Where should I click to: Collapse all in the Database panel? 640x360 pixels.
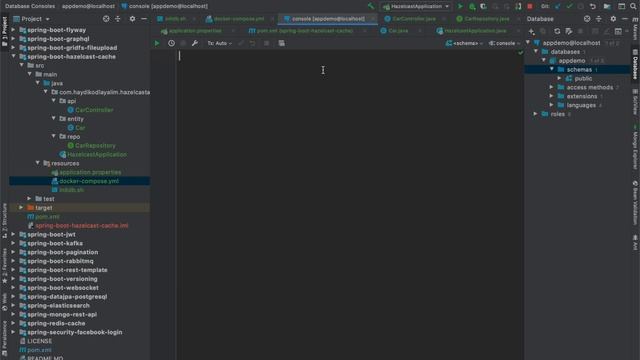point(599,19)
